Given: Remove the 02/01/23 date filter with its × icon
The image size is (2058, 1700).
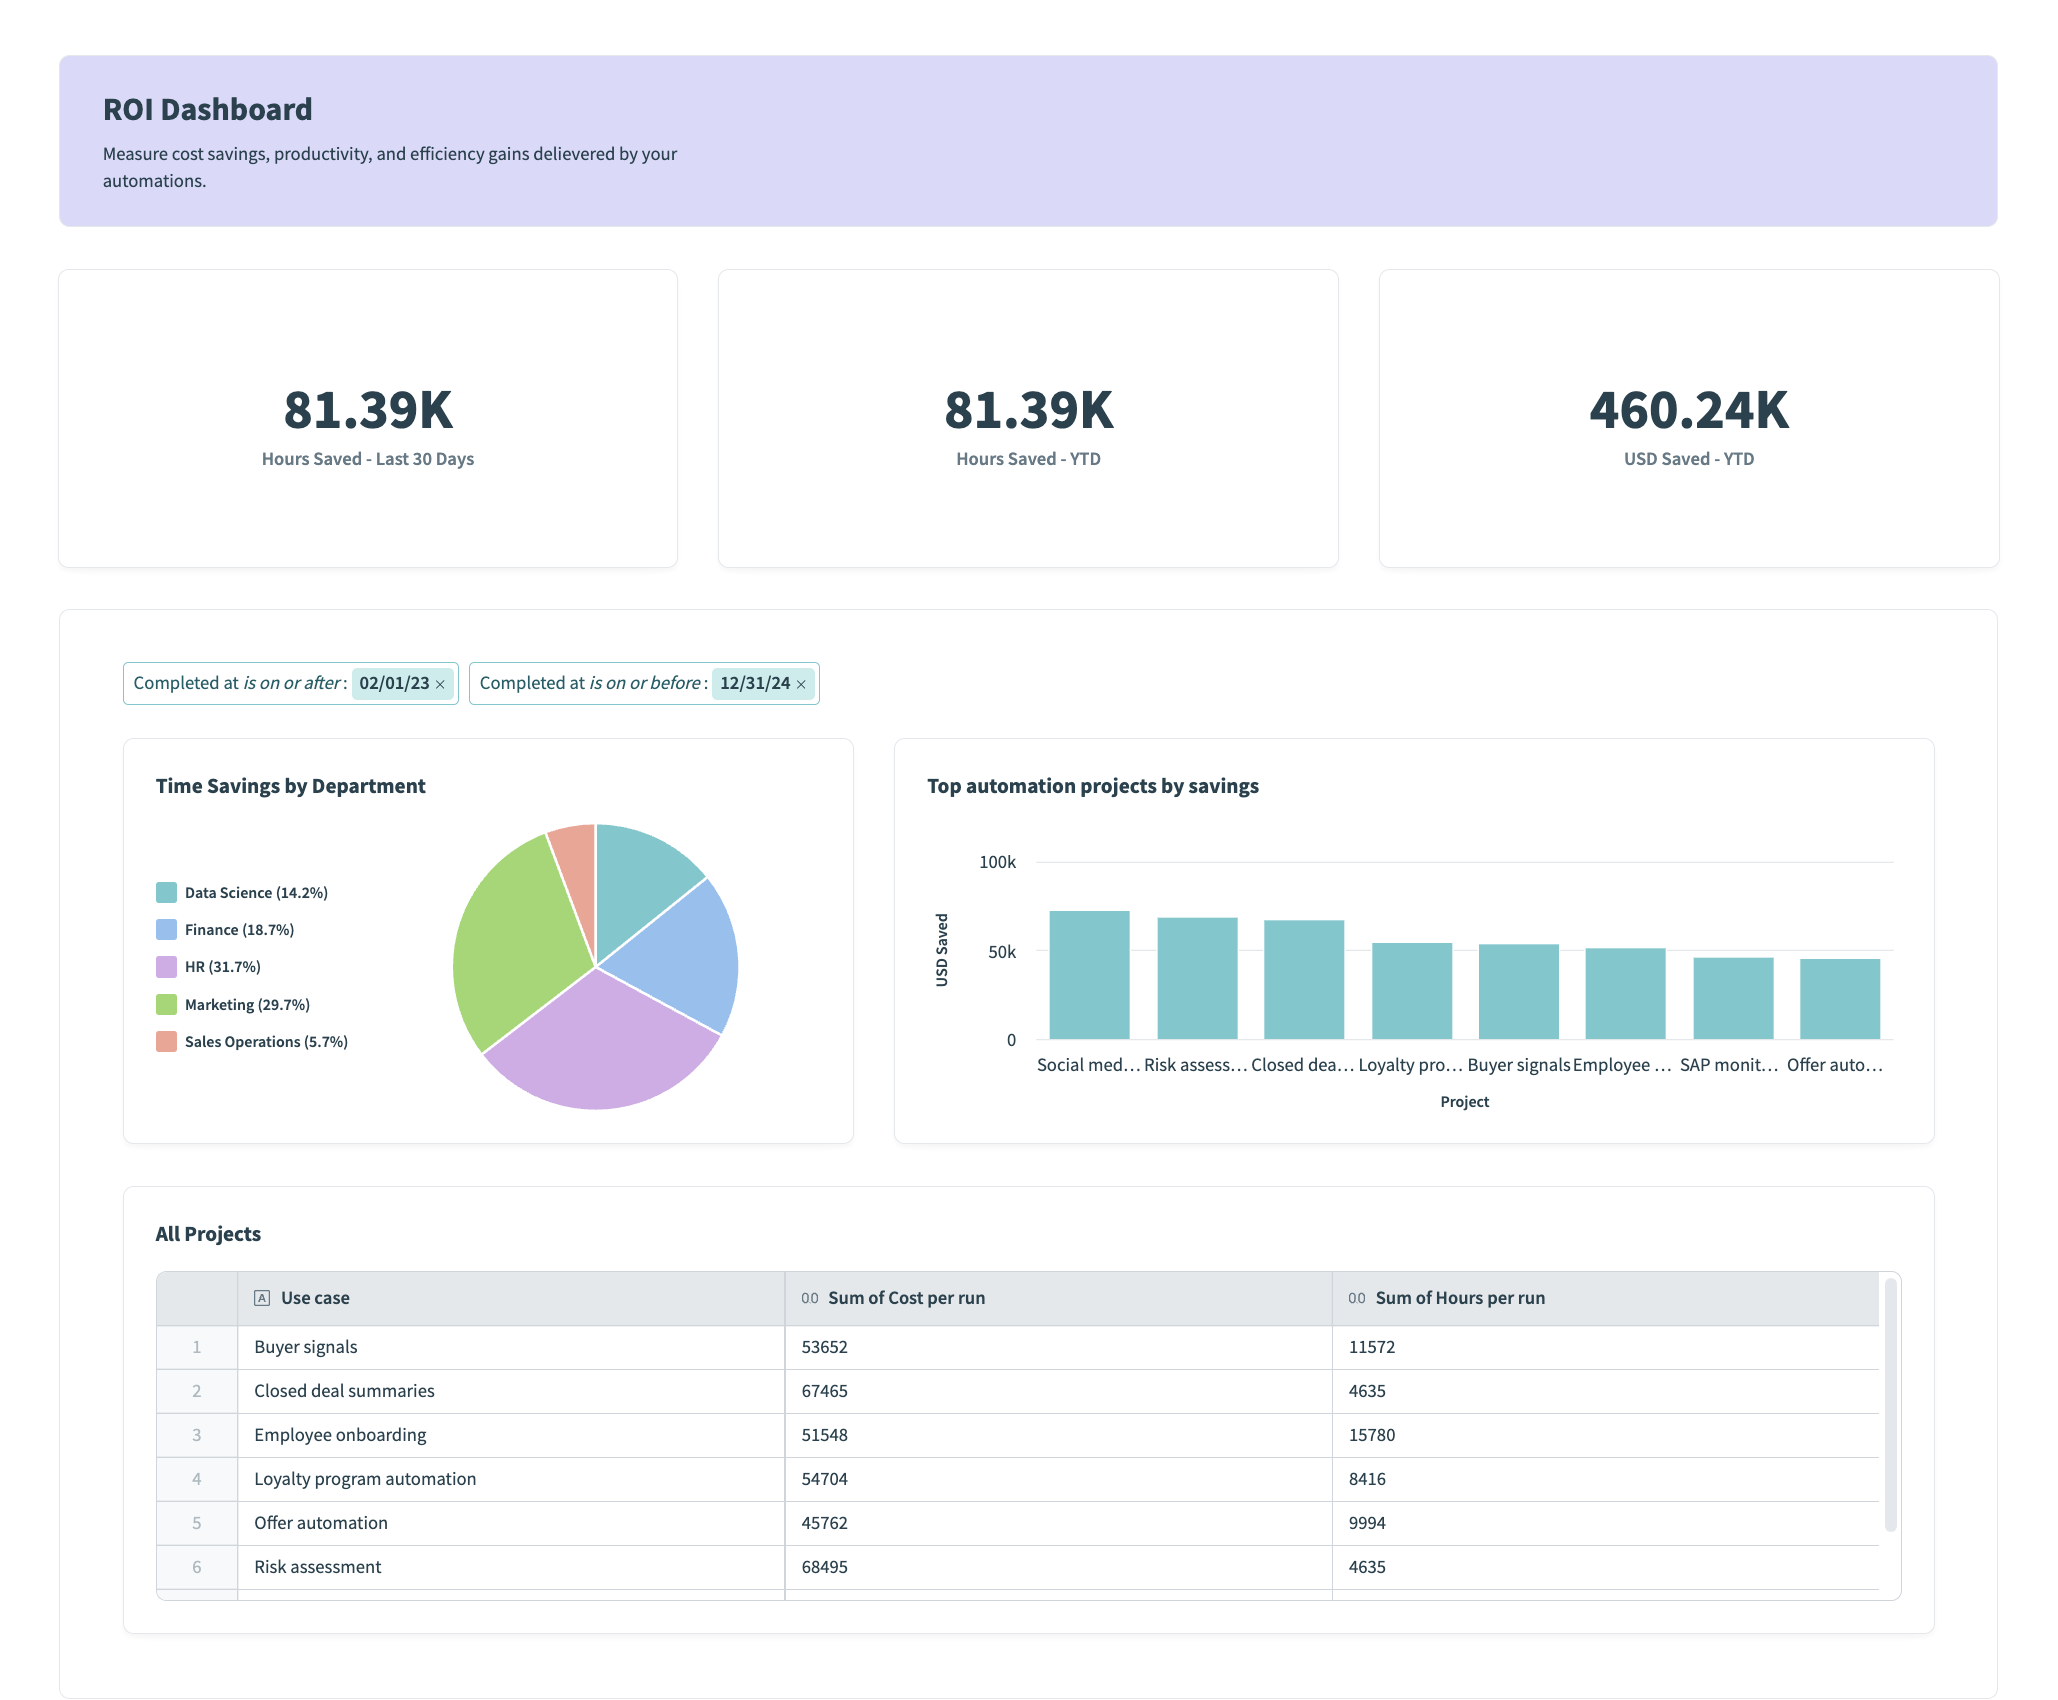Looking at the screenshot, I should click(x=440, y=684).
